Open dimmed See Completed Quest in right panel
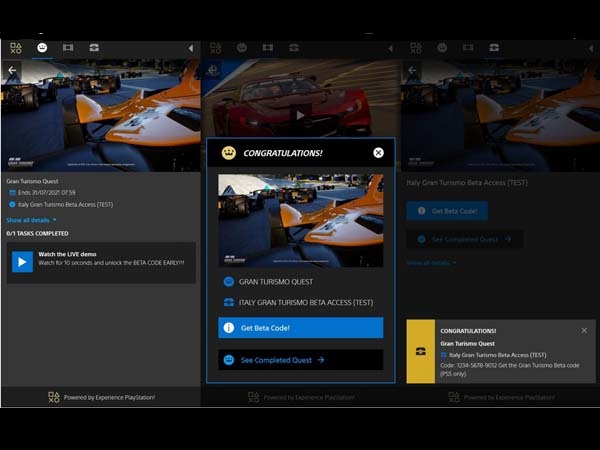This screenshot has height=450, width=600. pos(465,239)
